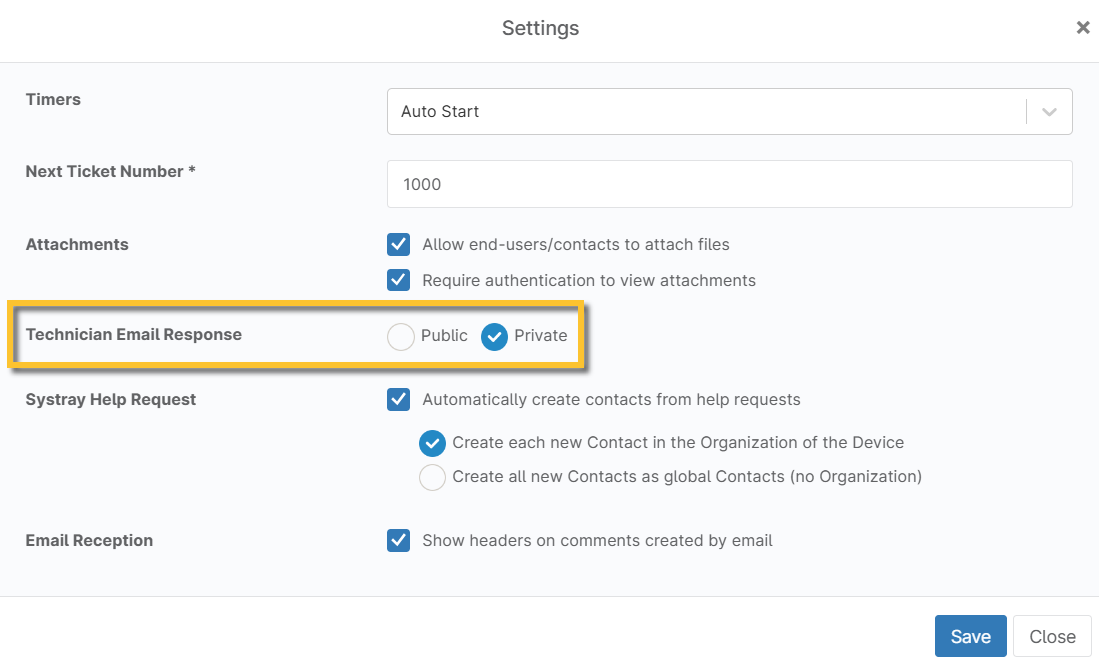Disable automatic contact creation from help requests
This screenshot has height=663, width=1099.
pos(398,399)
